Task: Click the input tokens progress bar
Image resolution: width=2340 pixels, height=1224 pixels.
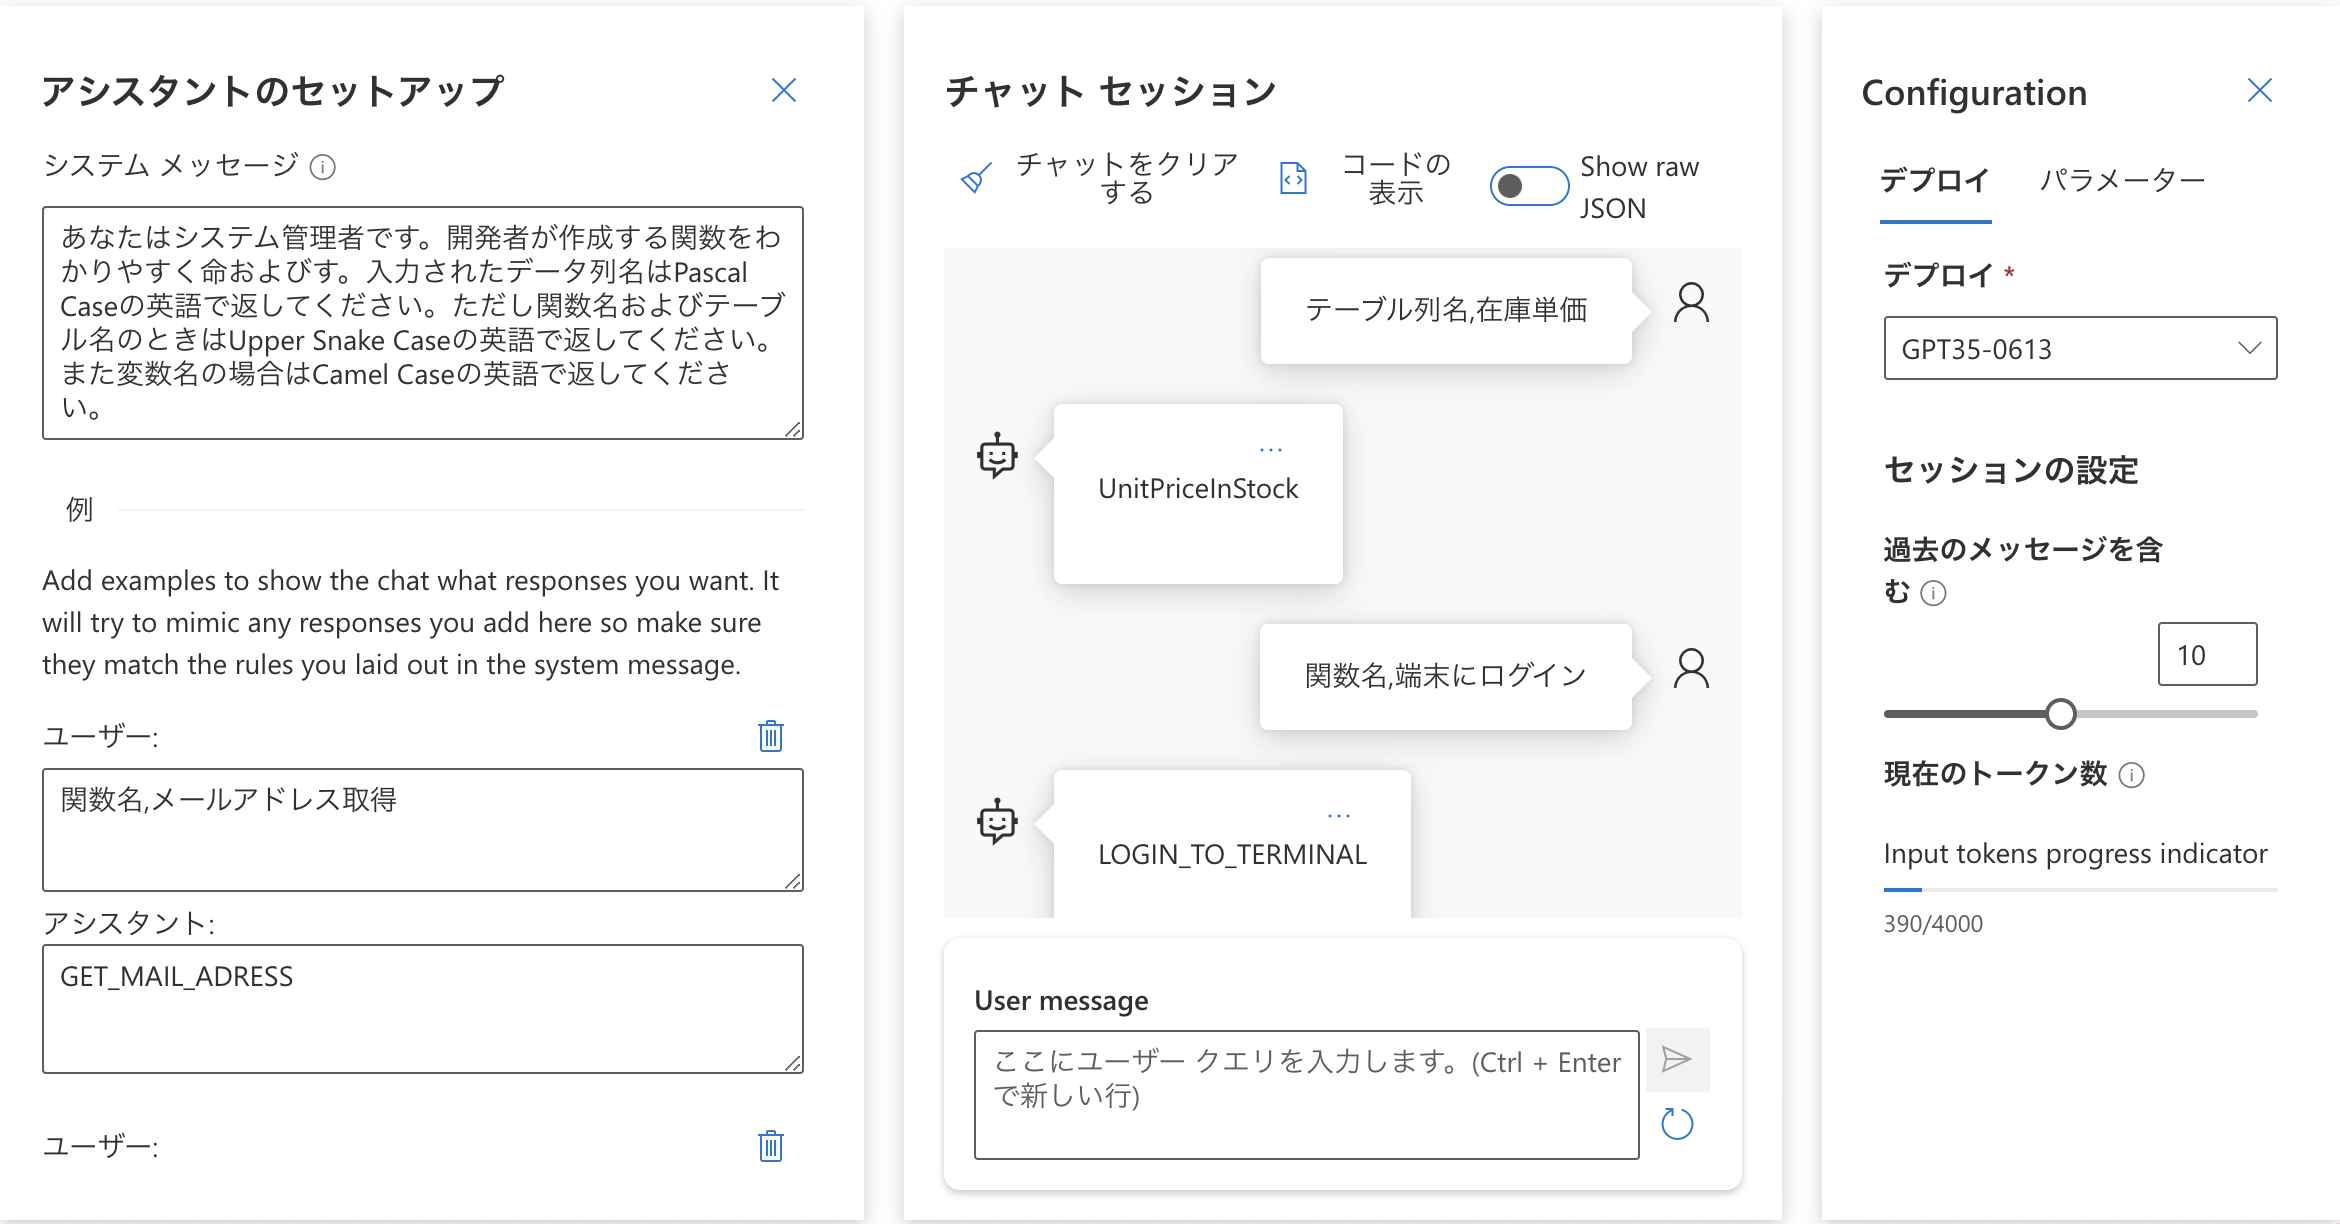Action: coord(2081,889)
